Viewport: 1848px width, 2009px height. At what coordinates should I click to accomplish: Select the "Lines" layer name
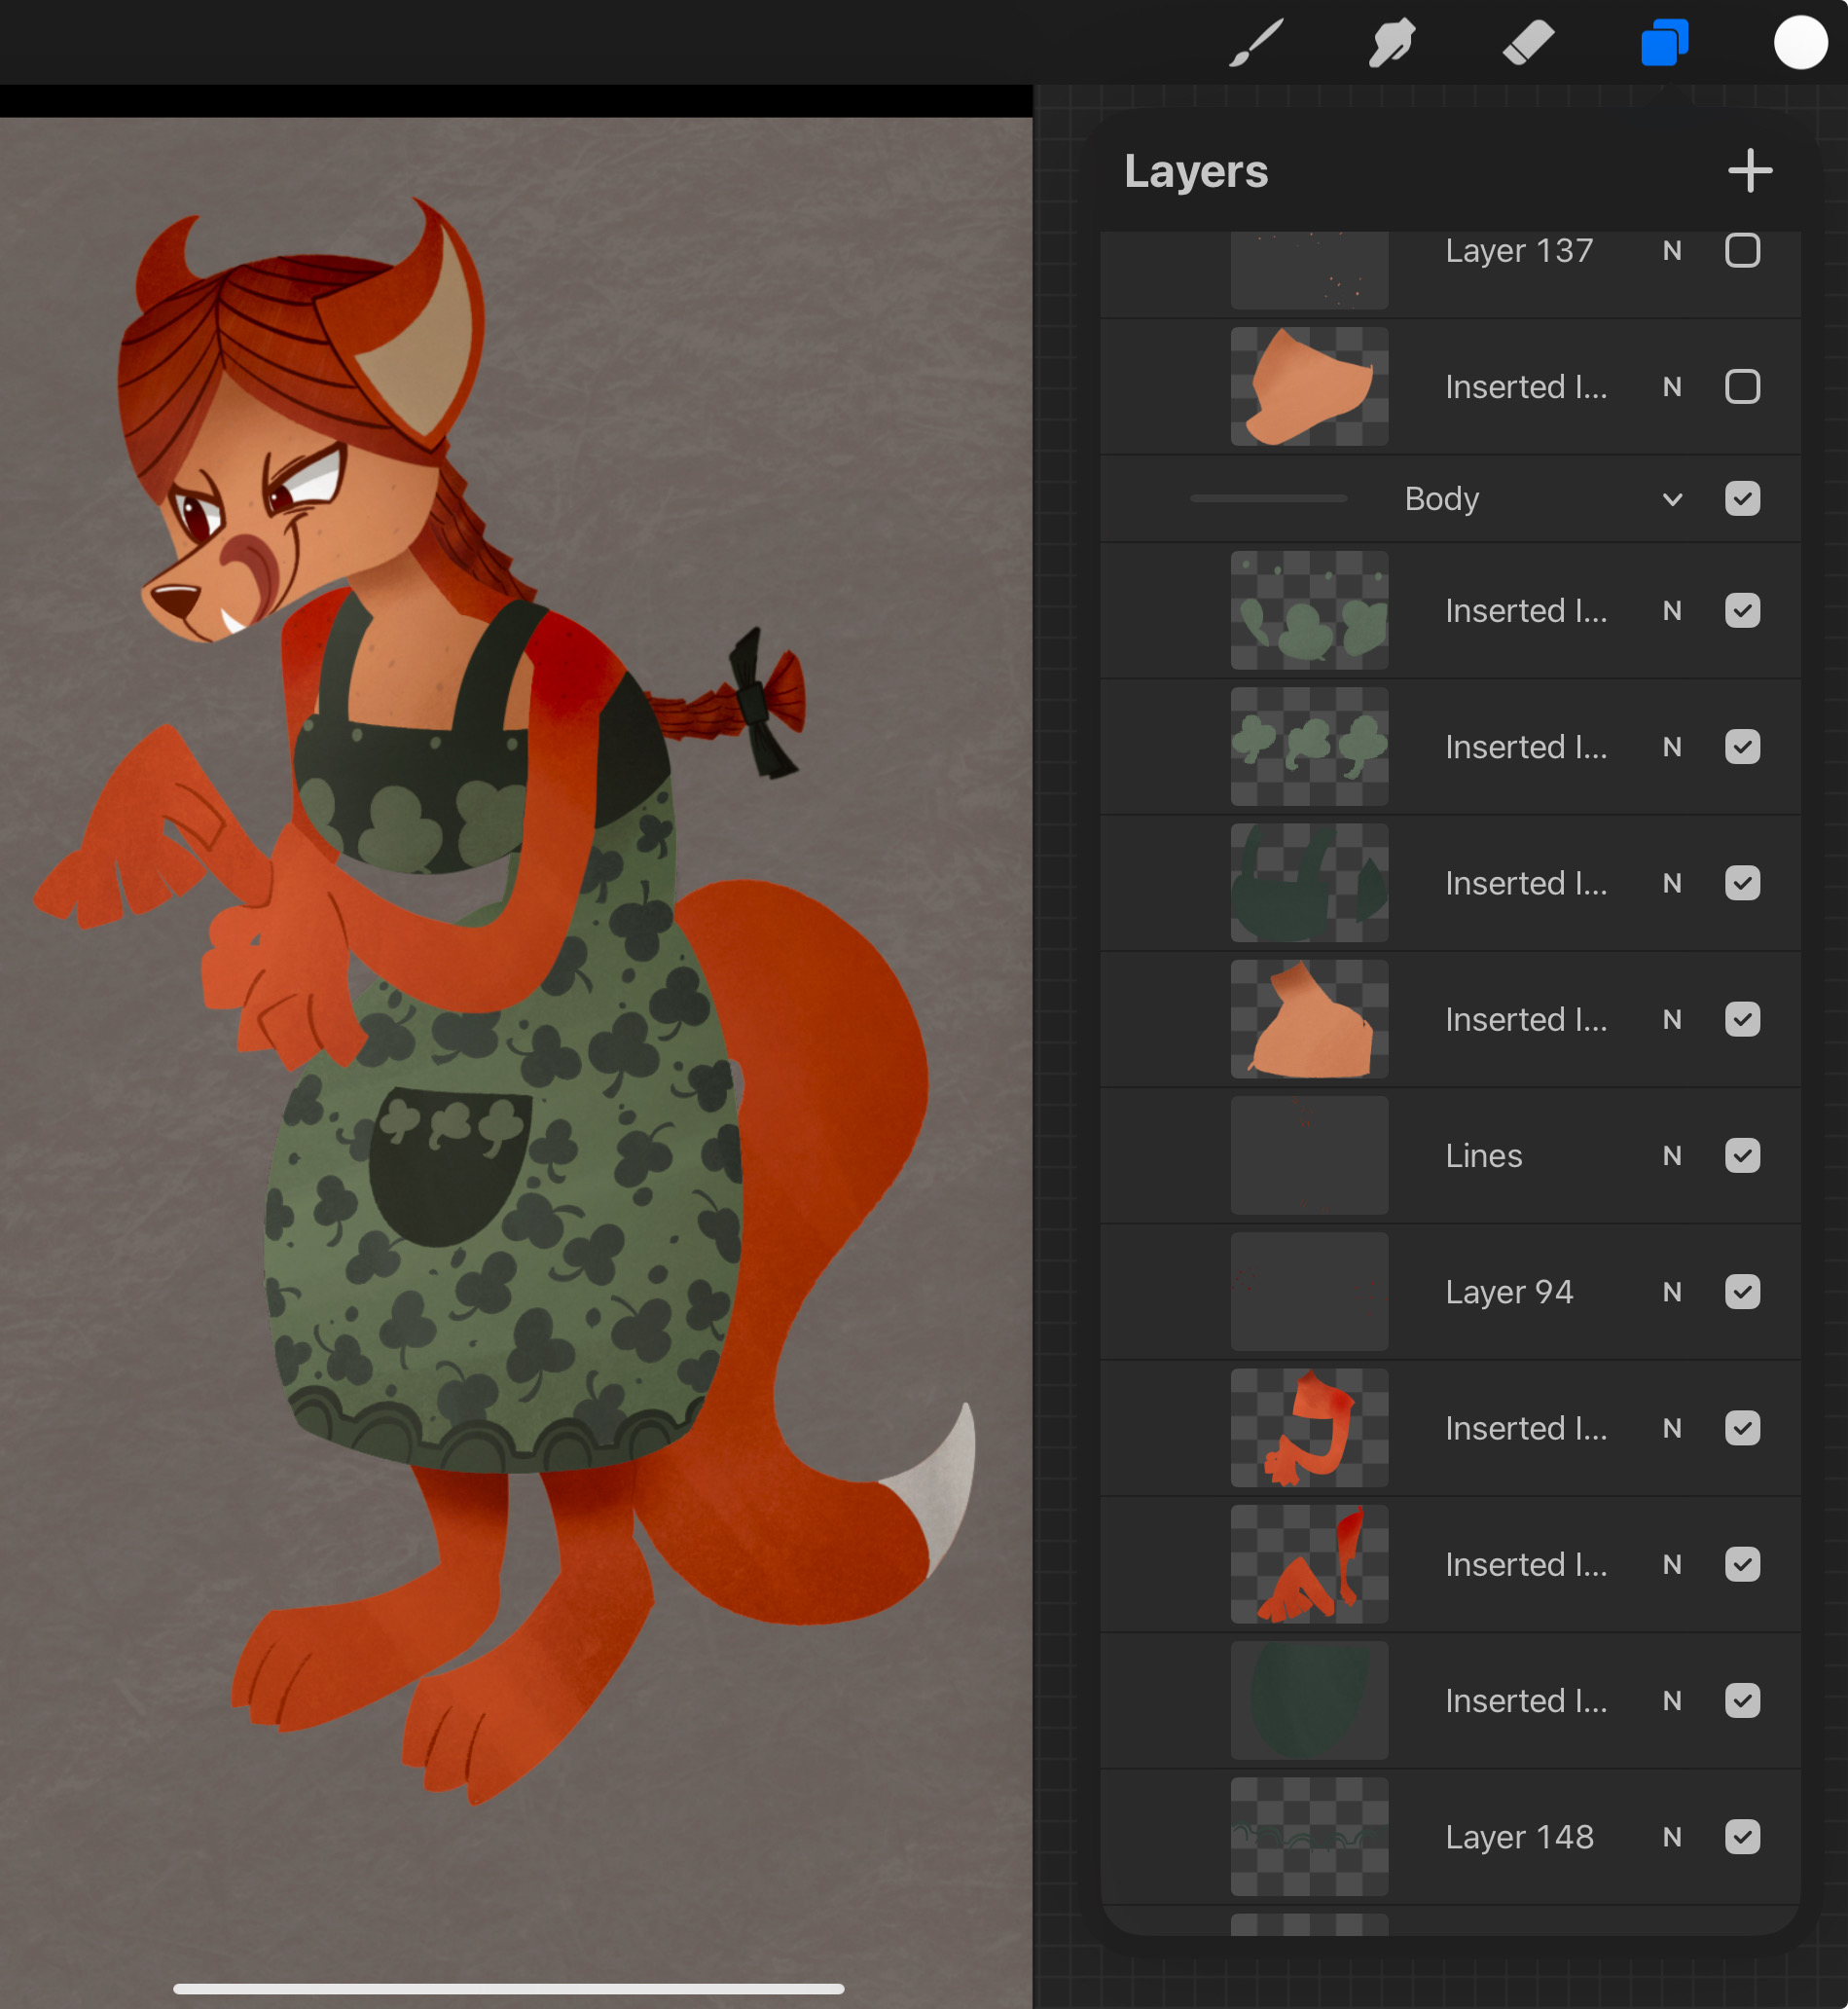tap(1484, 1156)
